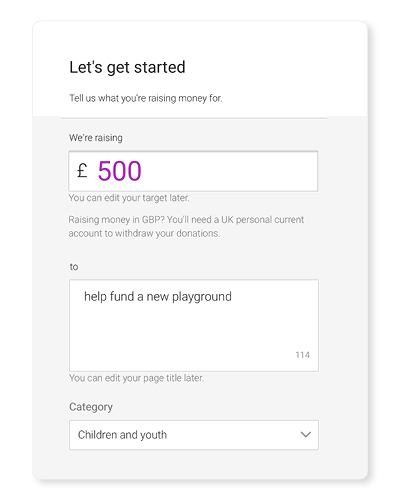This screenshot has width=400, height=500.
Task: Click 'Tell us what you're raising money for' subtitle
Action: click(146, 98)
